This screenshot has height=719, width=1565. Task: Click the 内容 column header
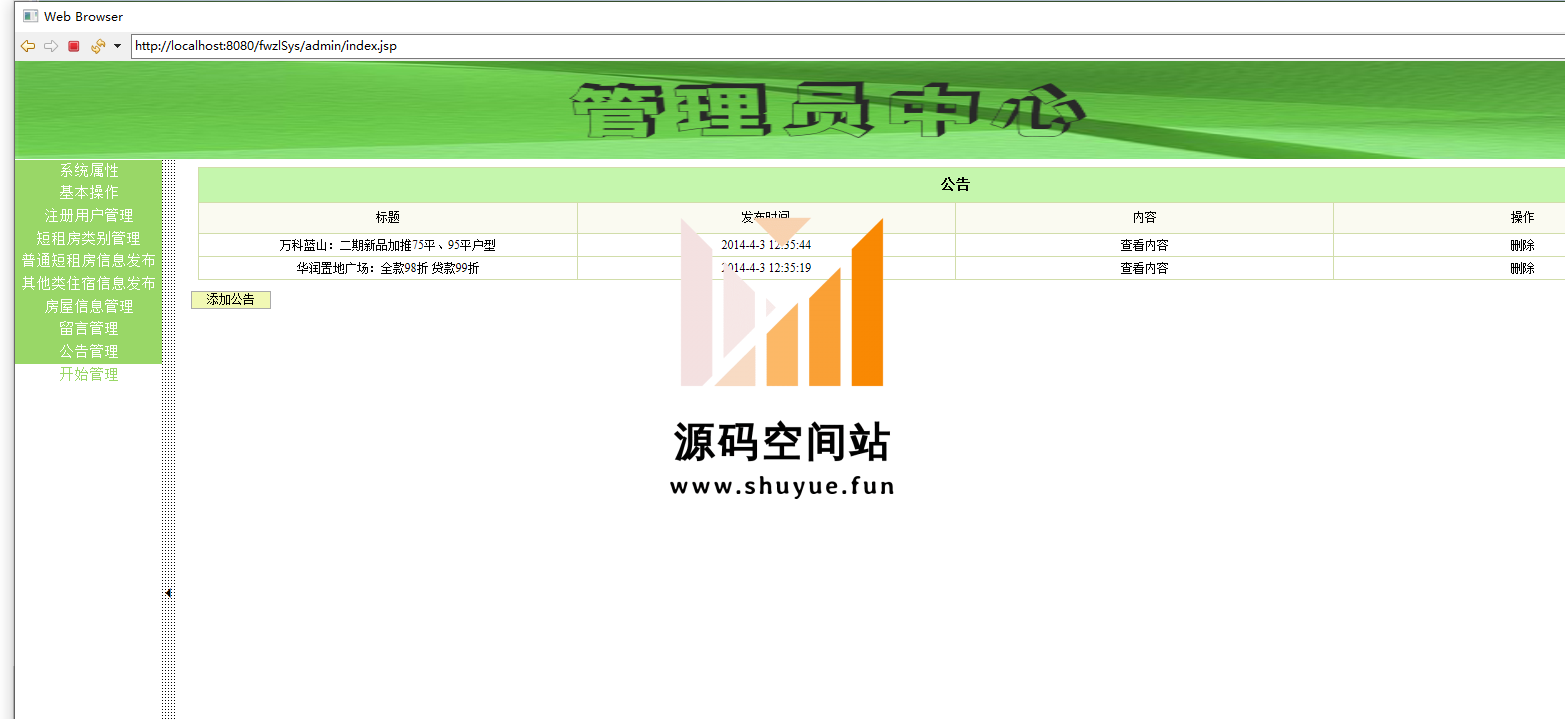click(1144, 218)
